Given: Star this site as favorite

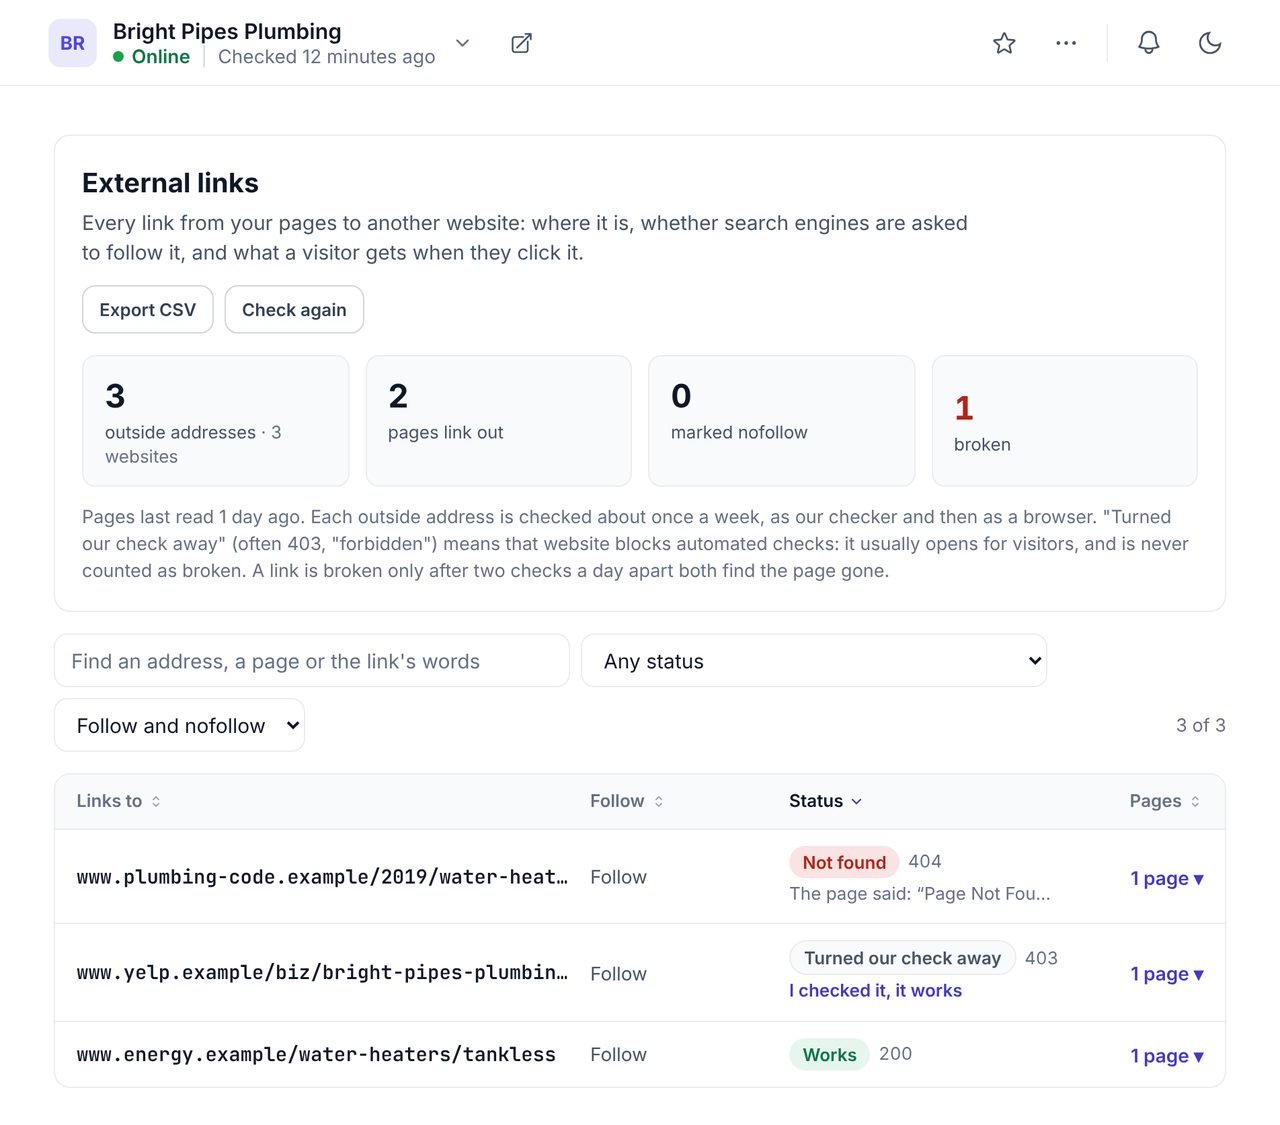Looking at the screenshot, I should click(1004, 43).
